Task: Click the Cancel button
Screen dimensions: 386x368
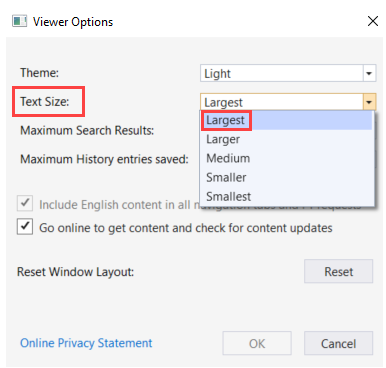Action: coord(338,343)
